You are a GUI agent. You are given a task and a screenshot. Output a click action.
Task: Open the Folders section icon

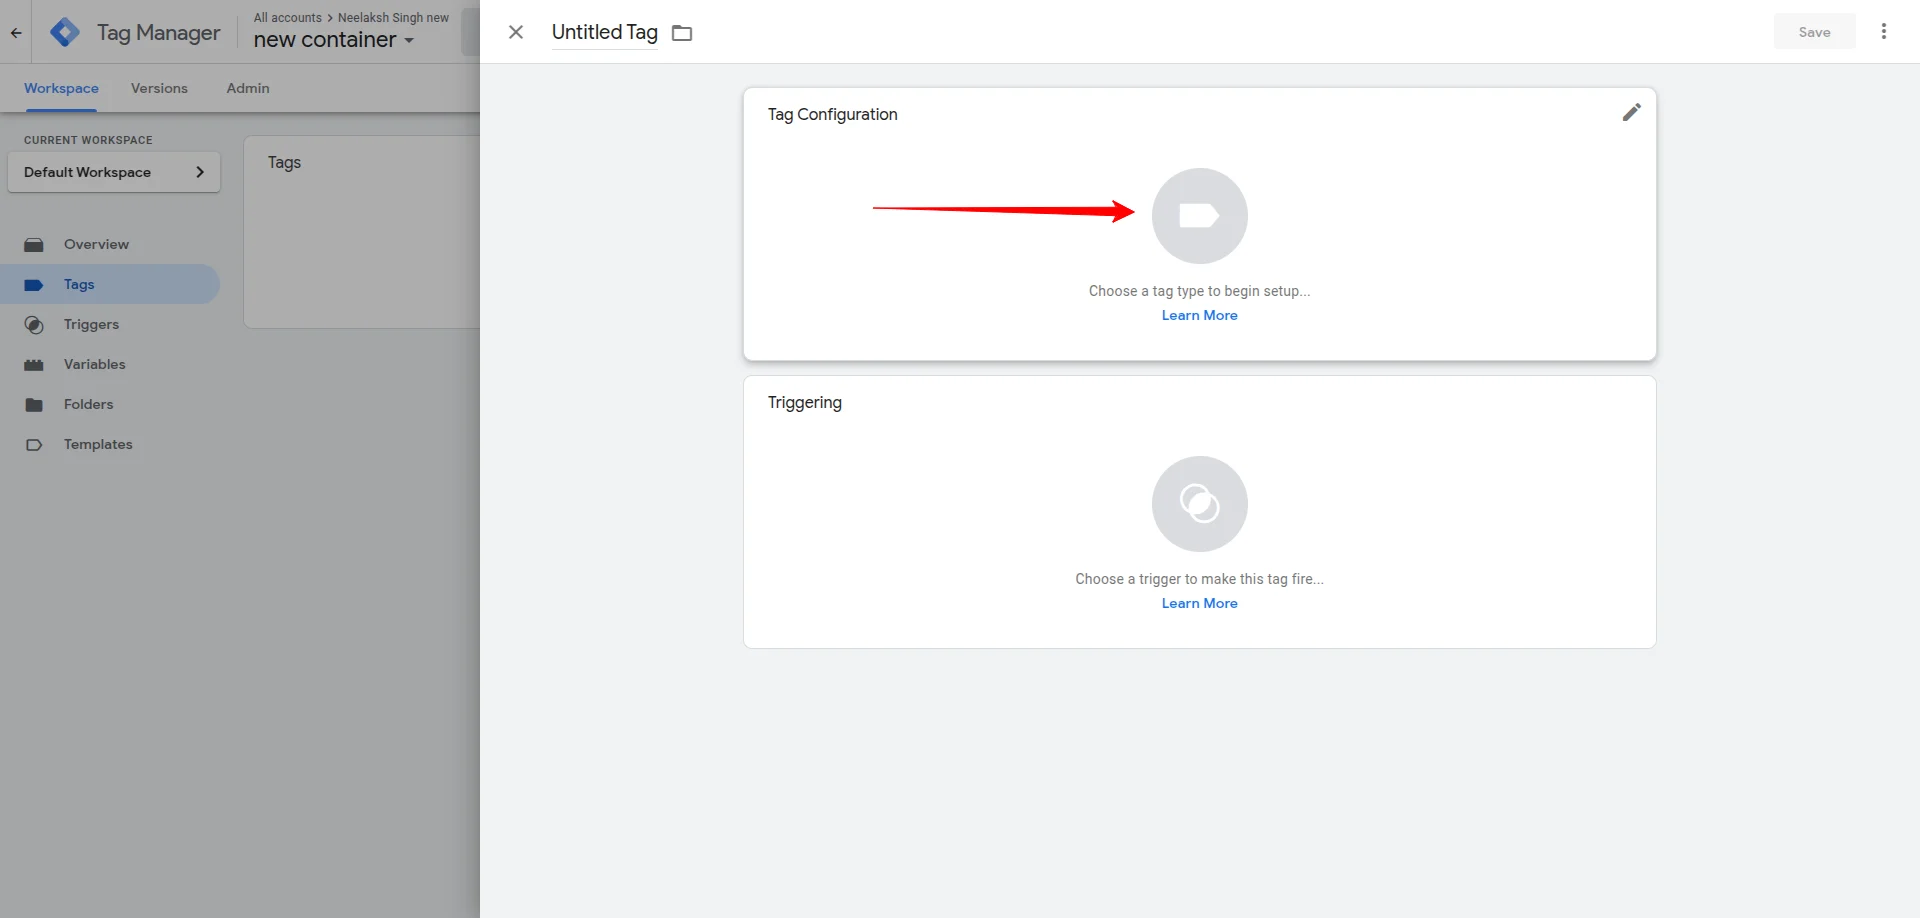pyautogui.click(x=35, y=404)
